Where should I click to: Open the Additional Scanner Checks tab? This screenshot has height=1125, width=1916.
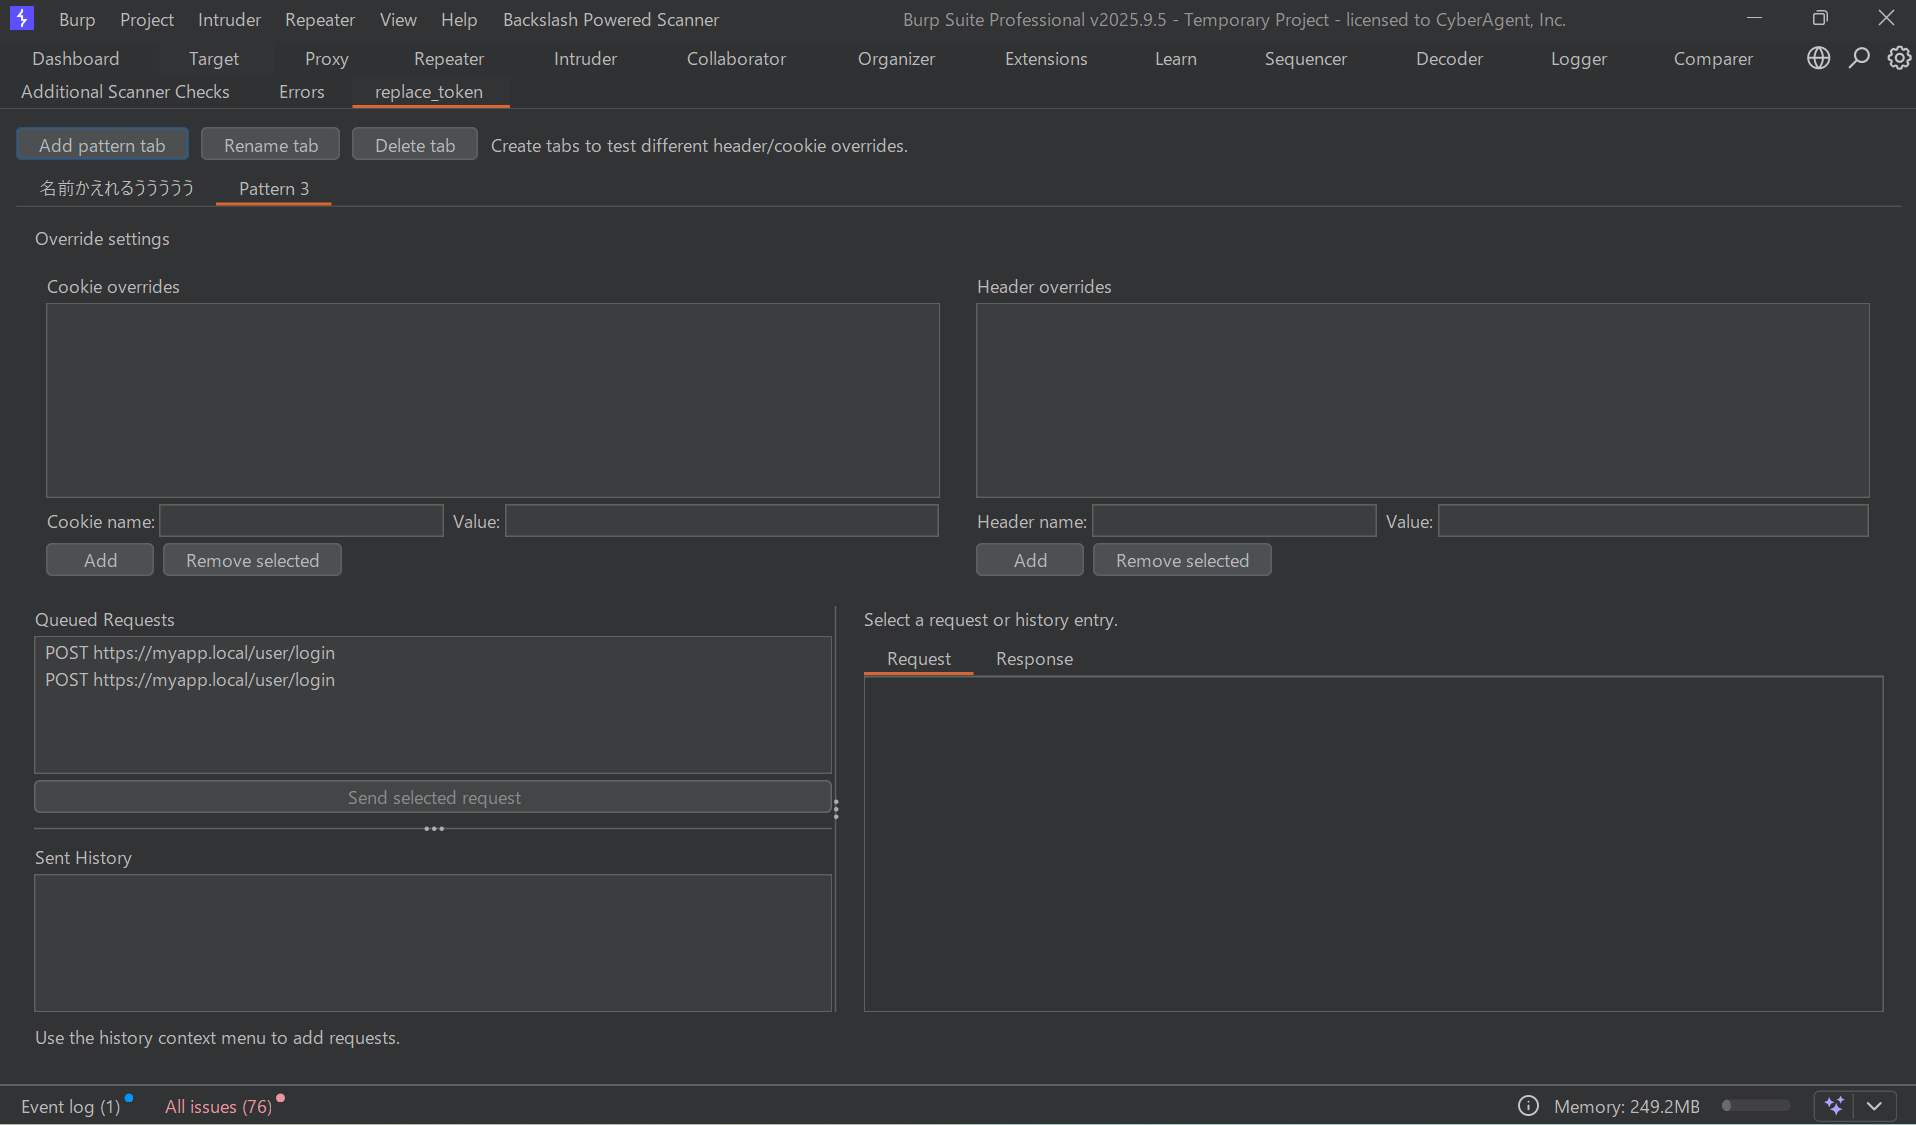(125, 91)
